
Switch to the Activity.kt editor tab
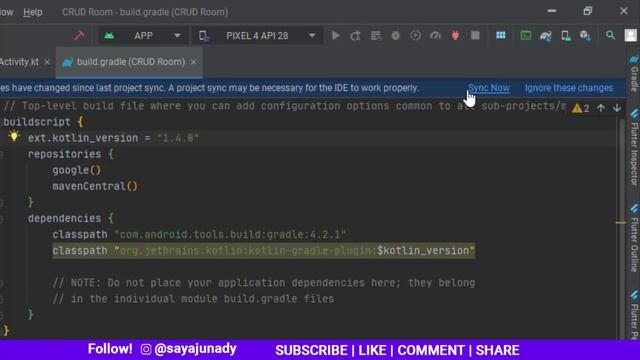click(19, 62)
